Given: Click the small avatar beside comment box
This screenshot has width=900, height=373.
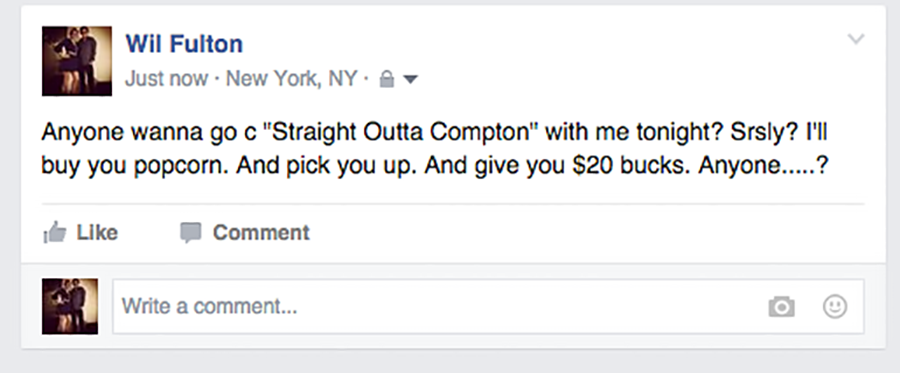Looking at the screenshot, I should click(70, 306).
